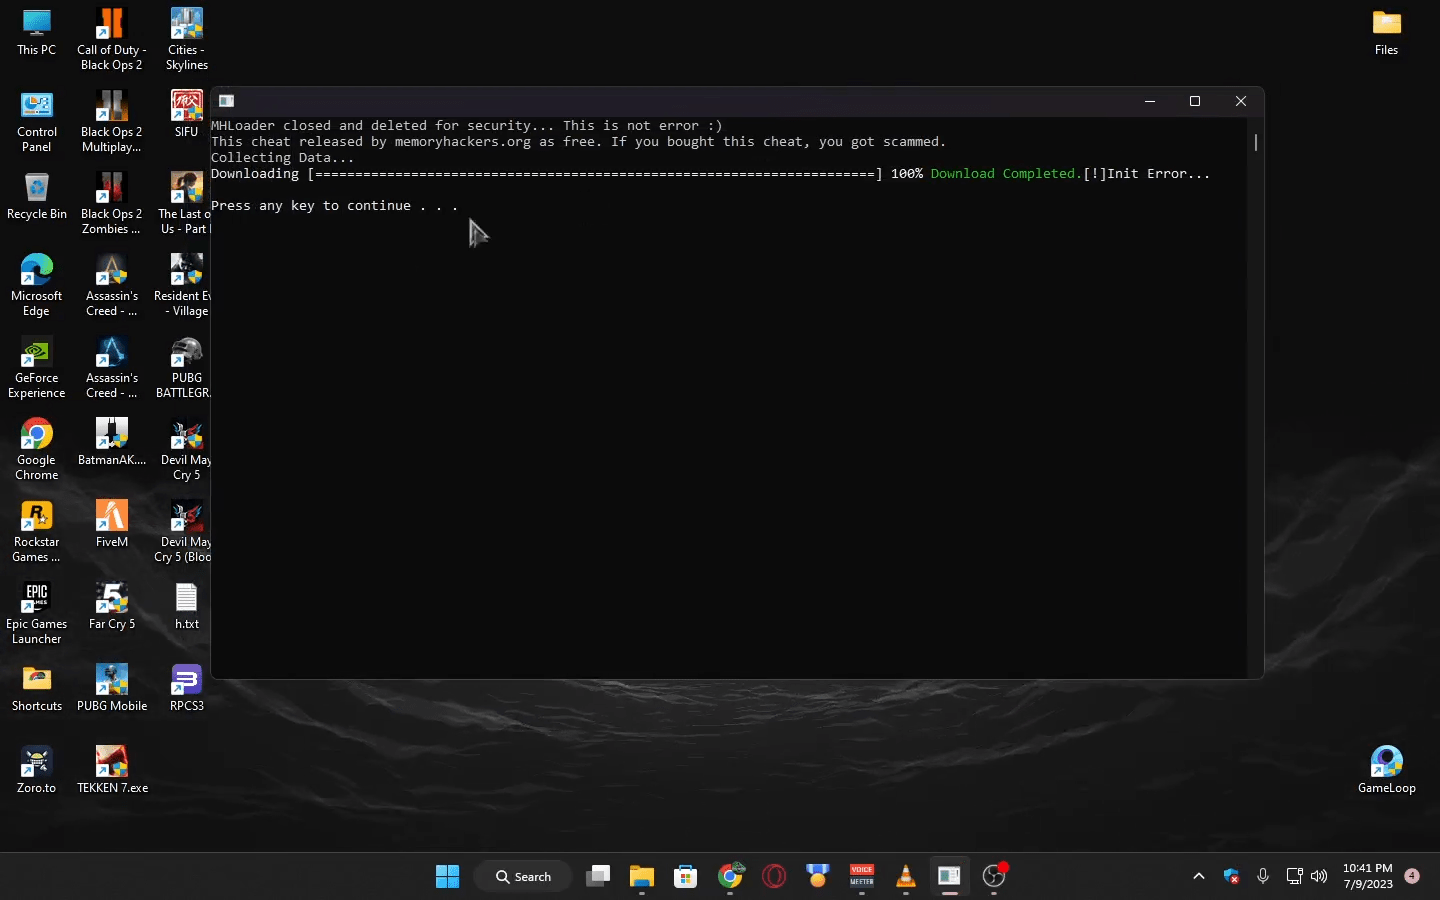Show hidden system tray icons
The width and height of the screenshot is (1440, 900).
[1199, 877]
